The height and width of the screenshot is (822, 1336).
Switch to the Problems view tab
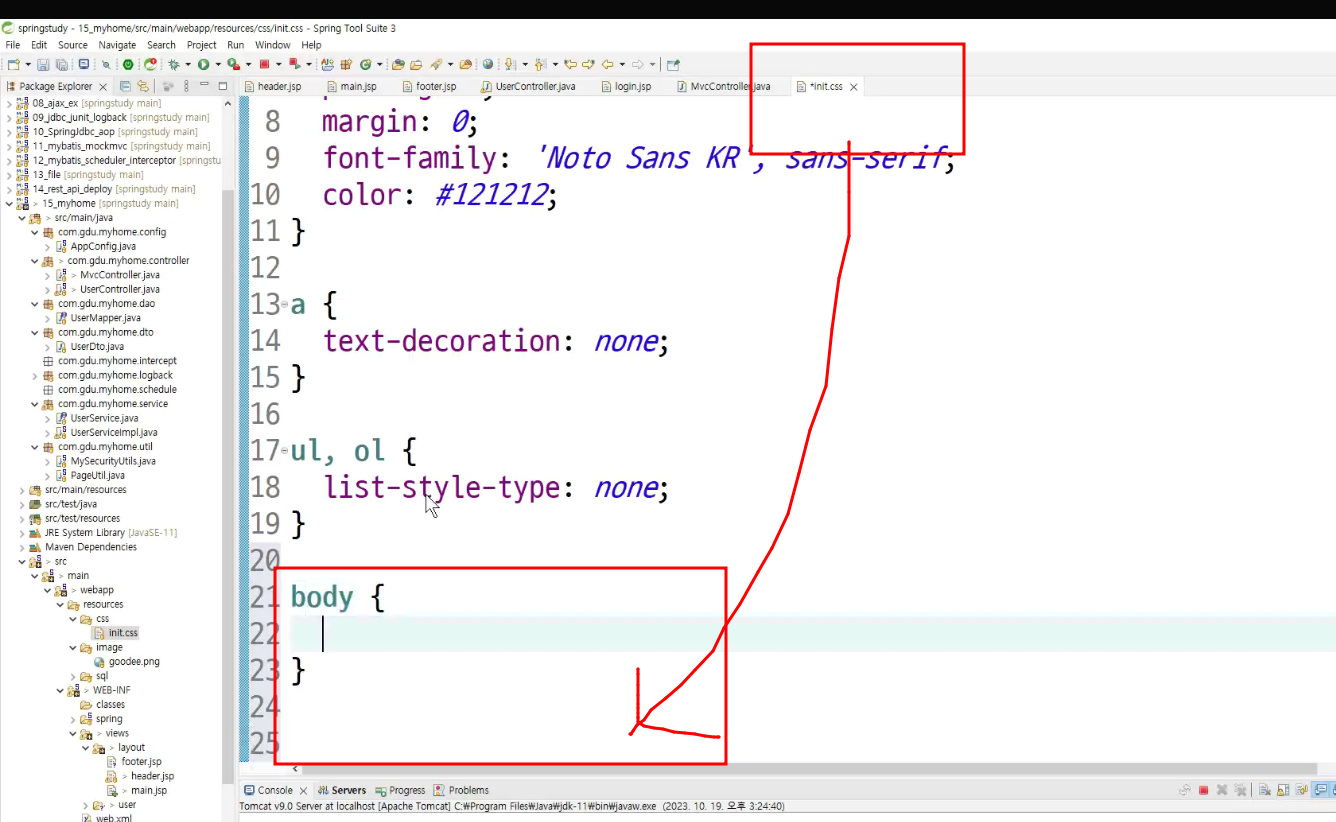[x=461, y=790]
